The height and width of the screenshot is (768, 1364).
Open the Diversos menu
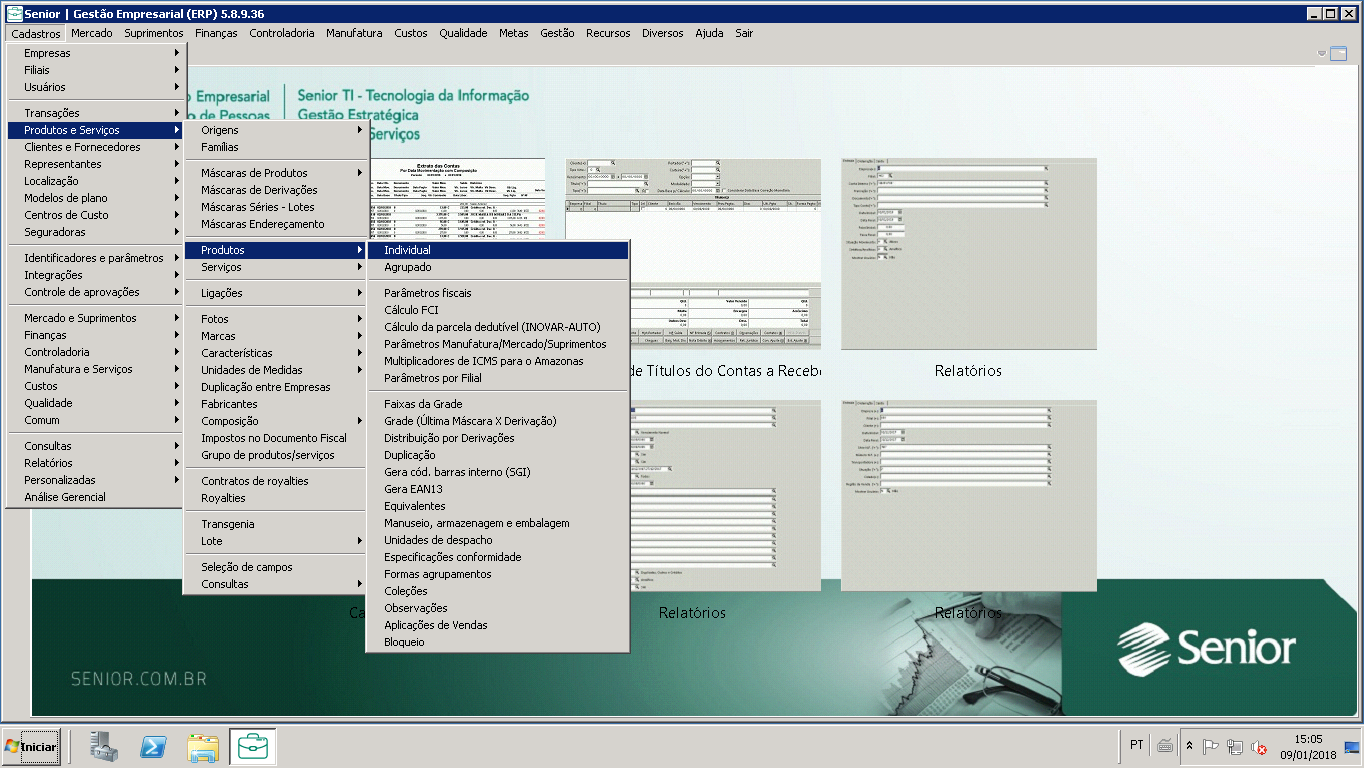(663, 33)
